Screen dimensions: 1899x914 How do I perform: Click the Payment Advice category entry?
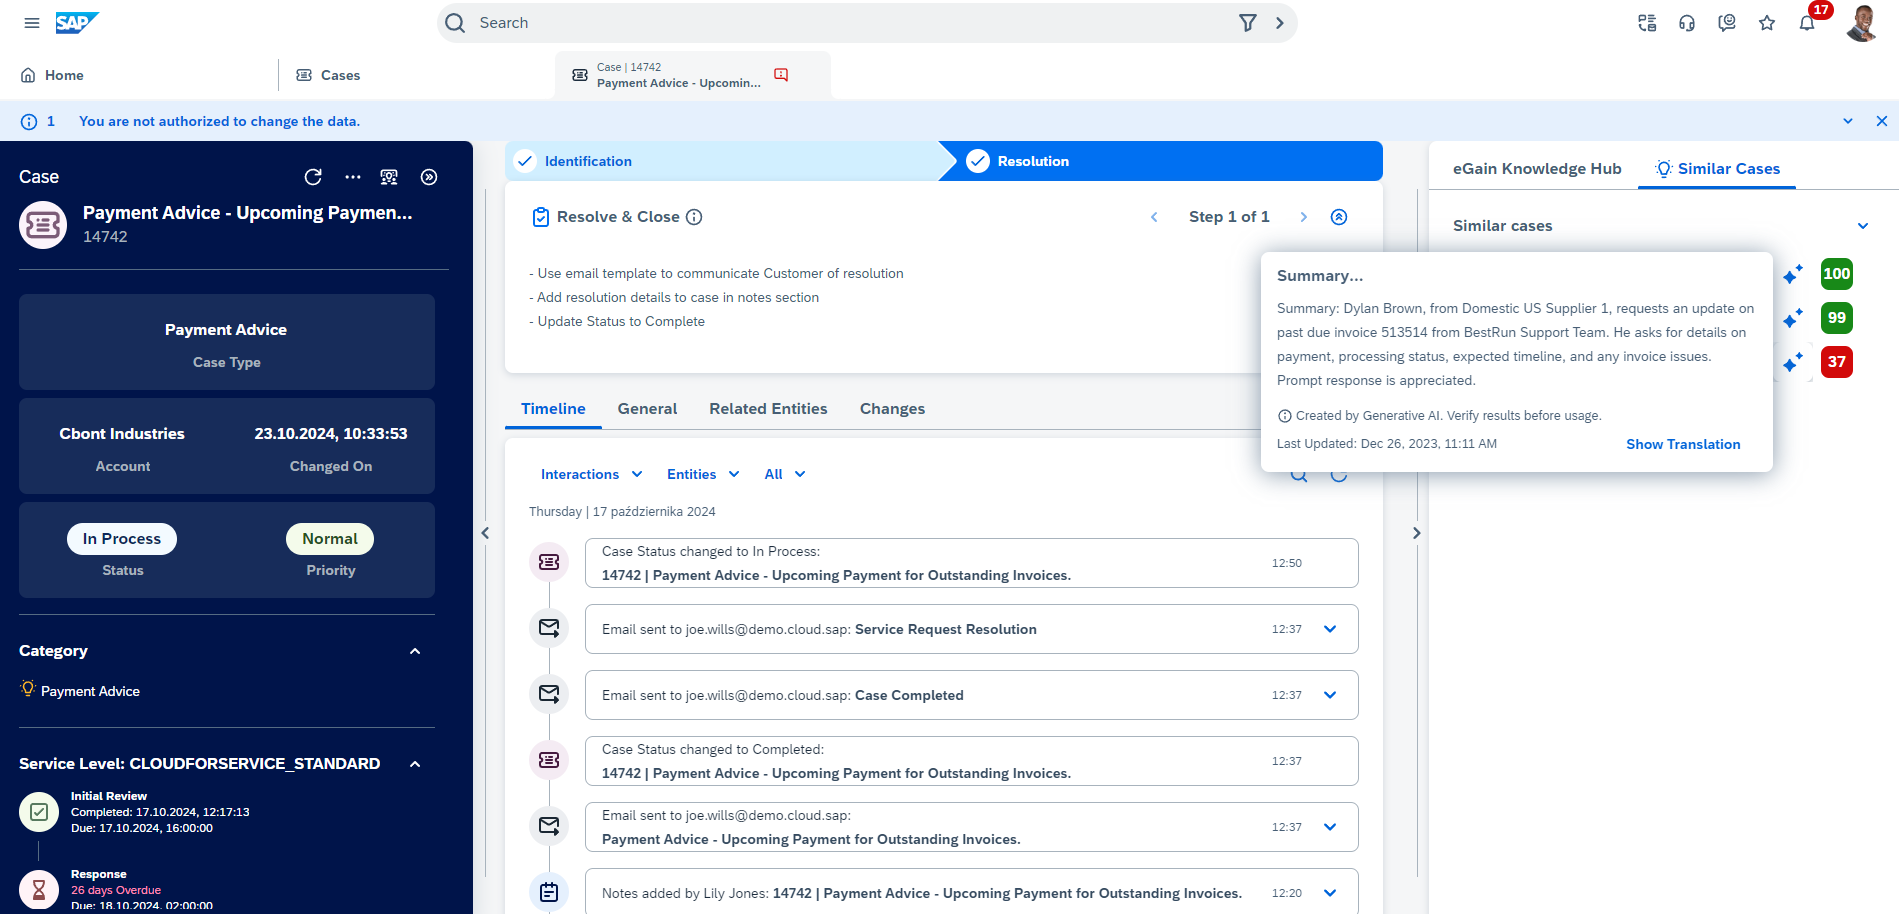tap(90, 691)
